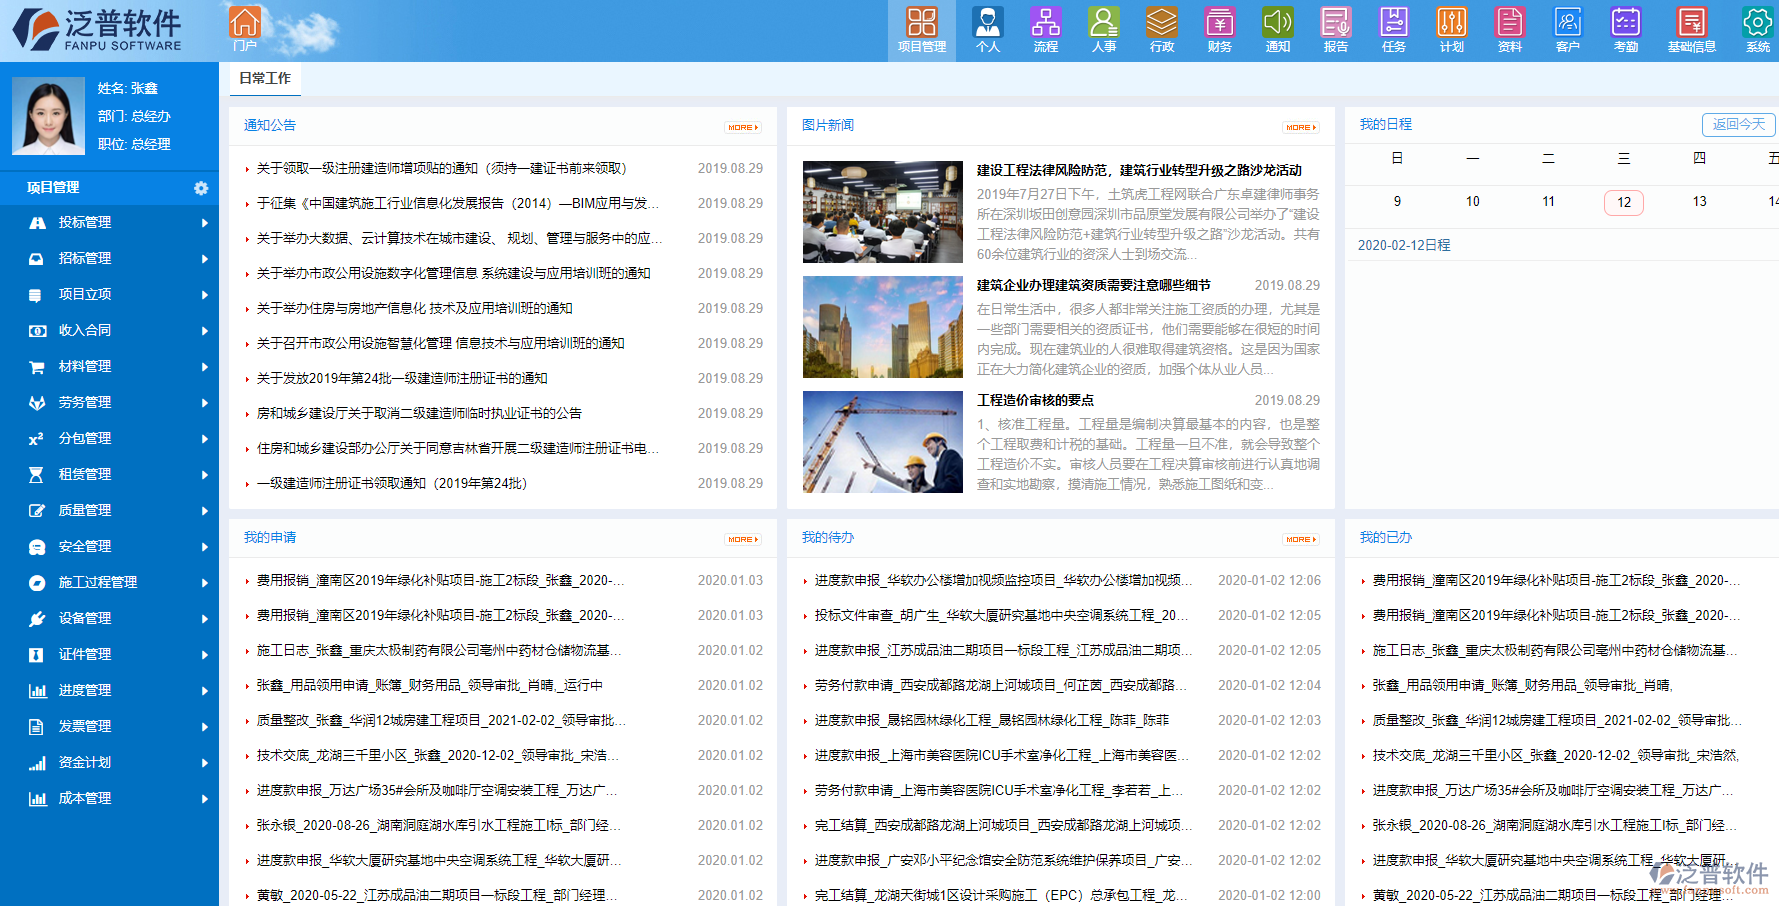Open 项目管理 module in top toolbar
Screen dimensions: 1779x906
click(922, 30)
